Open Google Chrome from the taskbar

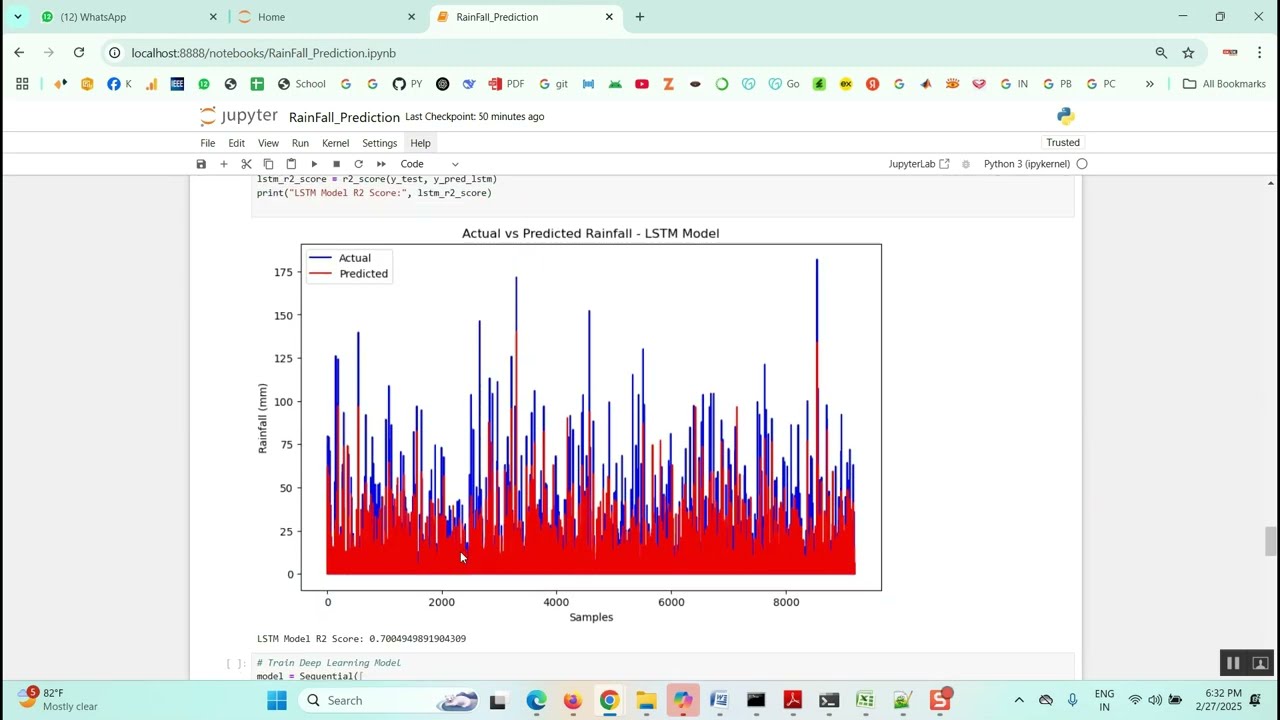coord(609,700)
